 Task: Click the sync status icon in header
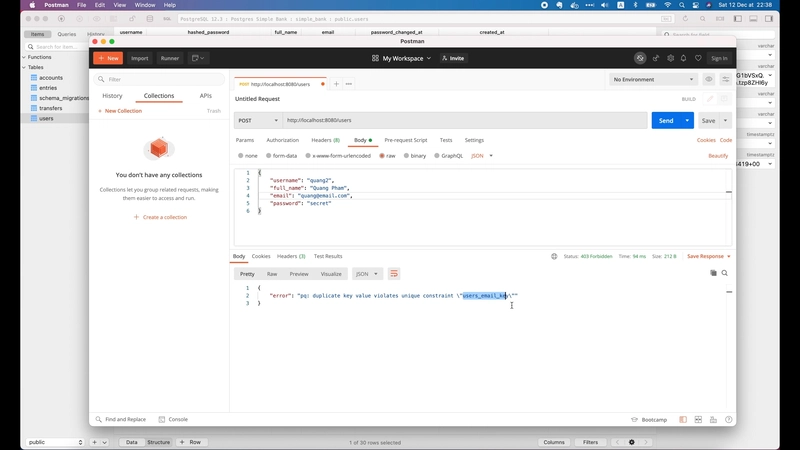coord(640,58)
